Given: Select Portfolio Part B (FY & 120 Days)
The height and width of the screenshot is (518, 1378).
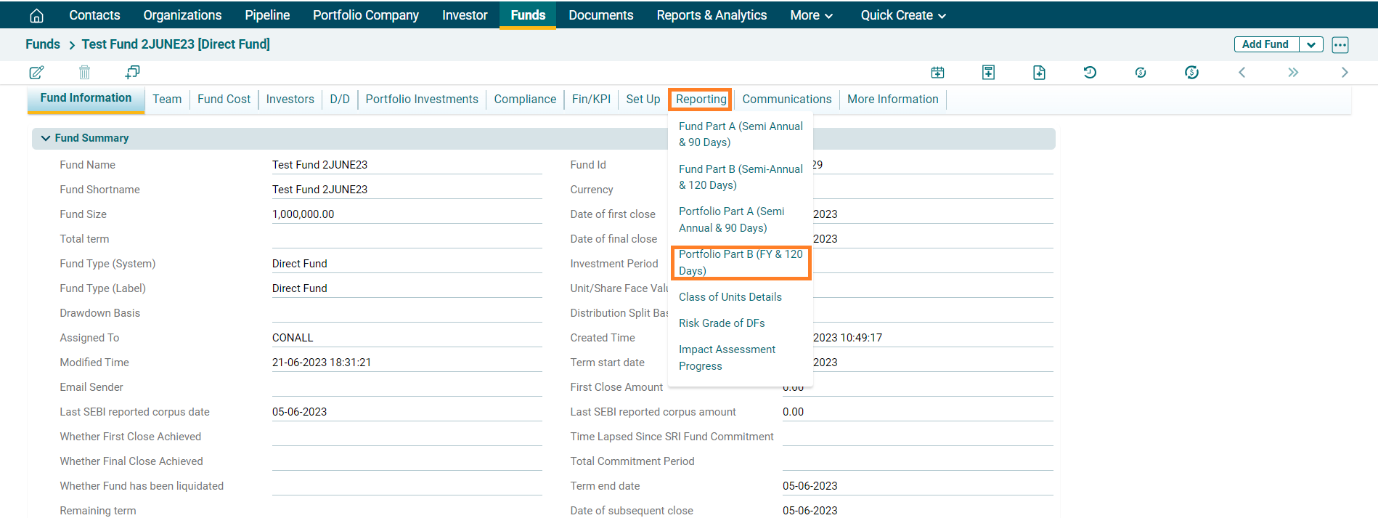Looking at the screenshot, I should tap(740, 263).
